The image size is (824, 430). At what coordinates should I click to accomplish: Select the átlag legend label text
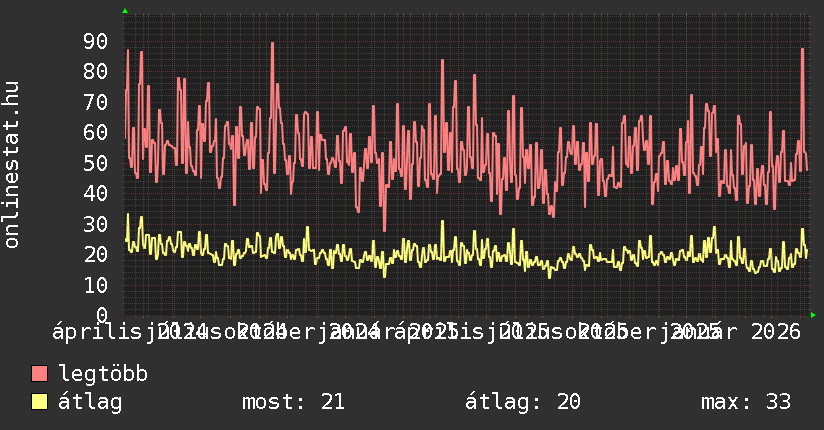click(x=90, y=402)
